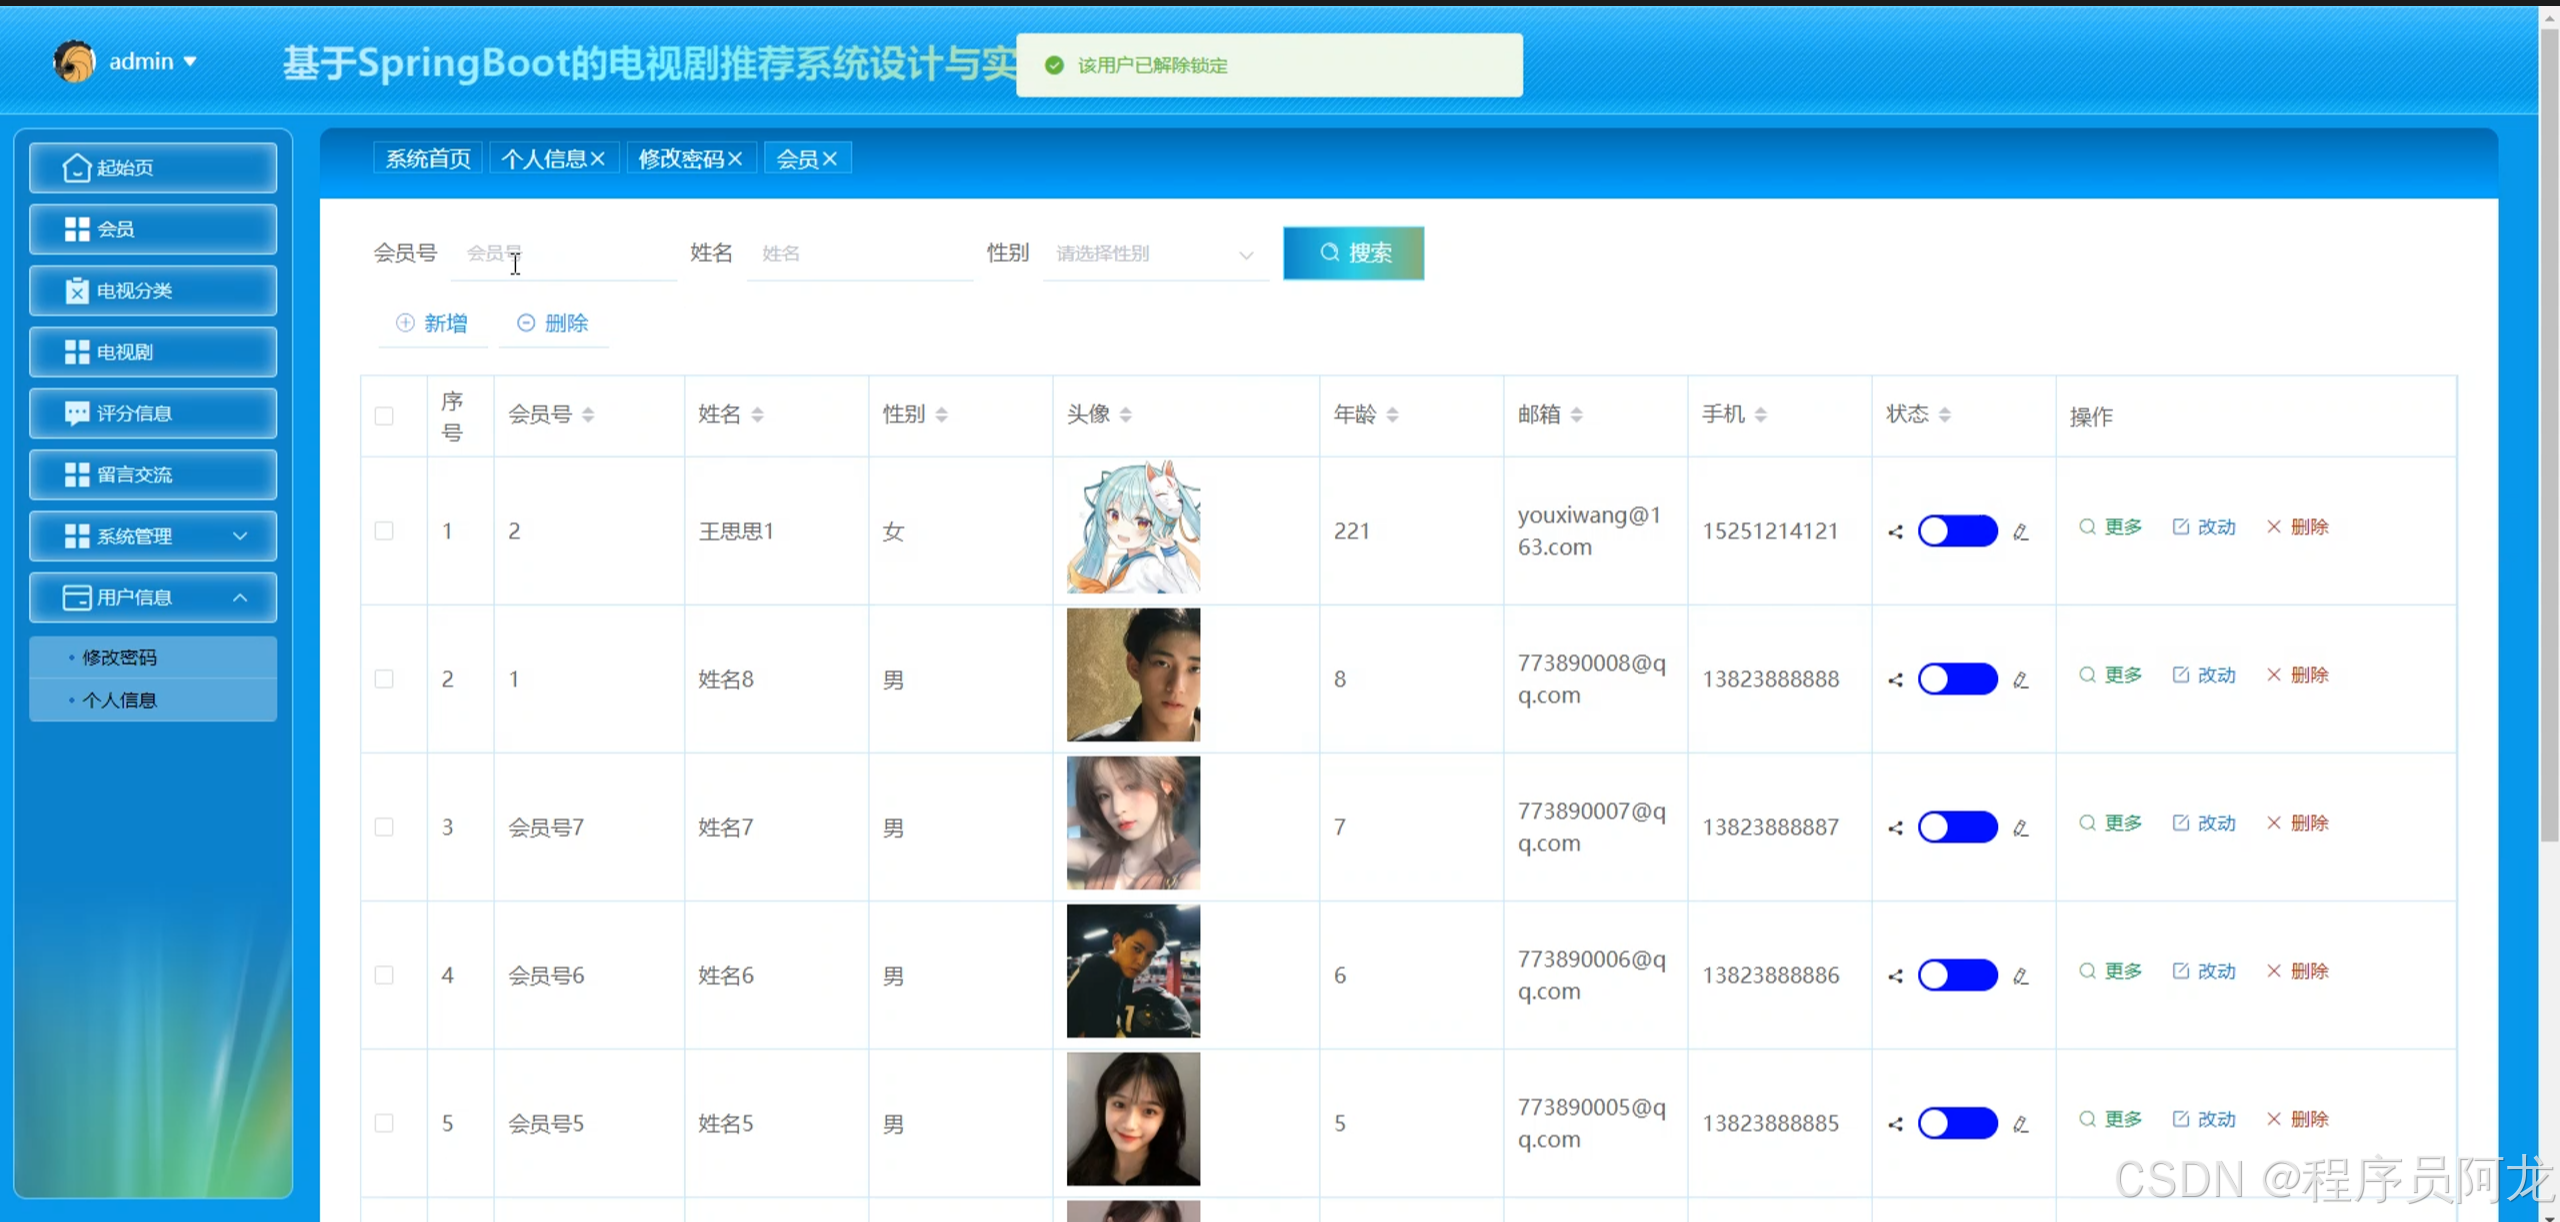Click the pencil icon beside 姓名8's status toggle
This screenshot has height=1222, width=2560.
[x=2021, y=680]
